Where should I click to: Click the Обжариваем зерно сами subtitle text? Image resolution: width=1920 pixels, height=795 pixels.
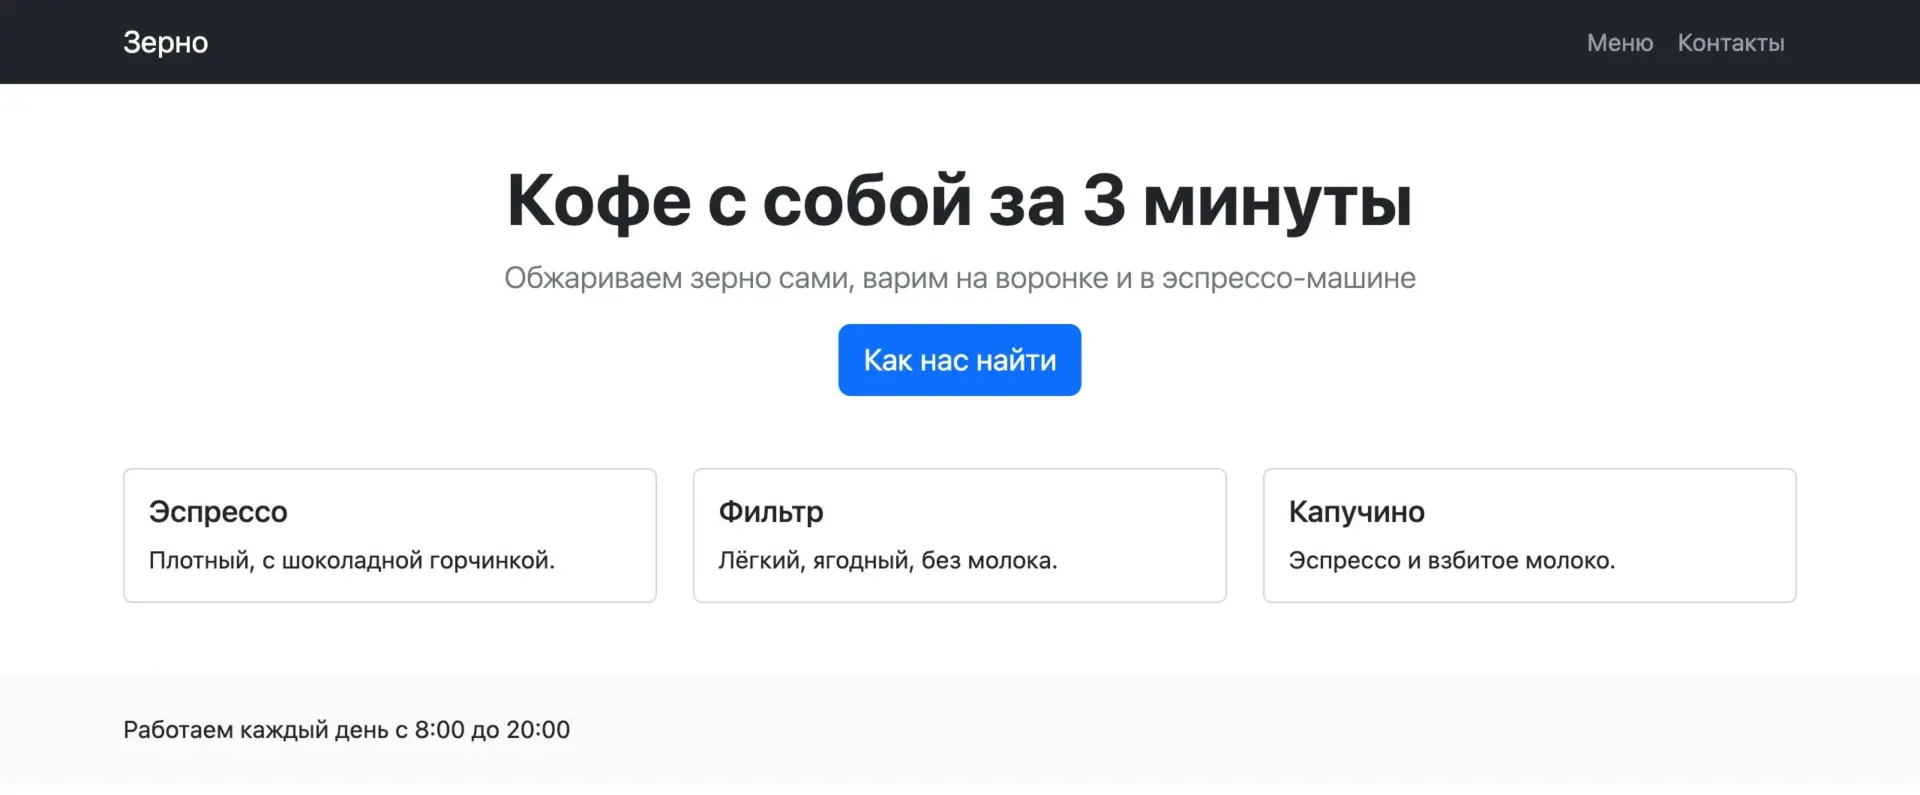pos(960,278)
